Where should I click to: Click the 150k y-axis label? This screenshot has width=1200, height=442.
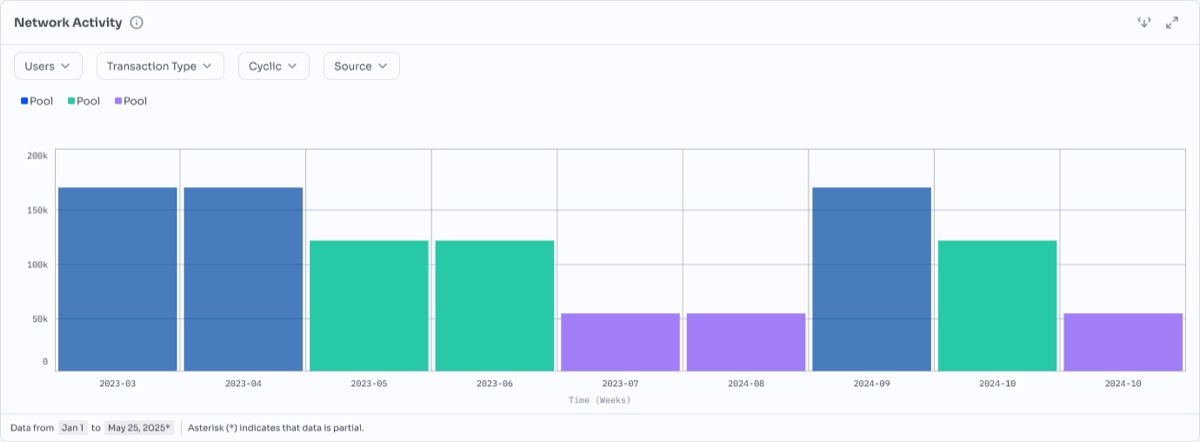click(x=37, y=210)
